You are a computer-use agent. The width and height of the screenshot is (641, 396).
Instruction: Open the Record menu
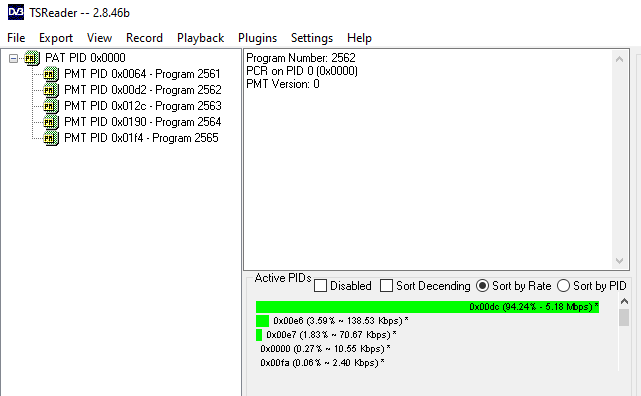(x=144, y=38)
